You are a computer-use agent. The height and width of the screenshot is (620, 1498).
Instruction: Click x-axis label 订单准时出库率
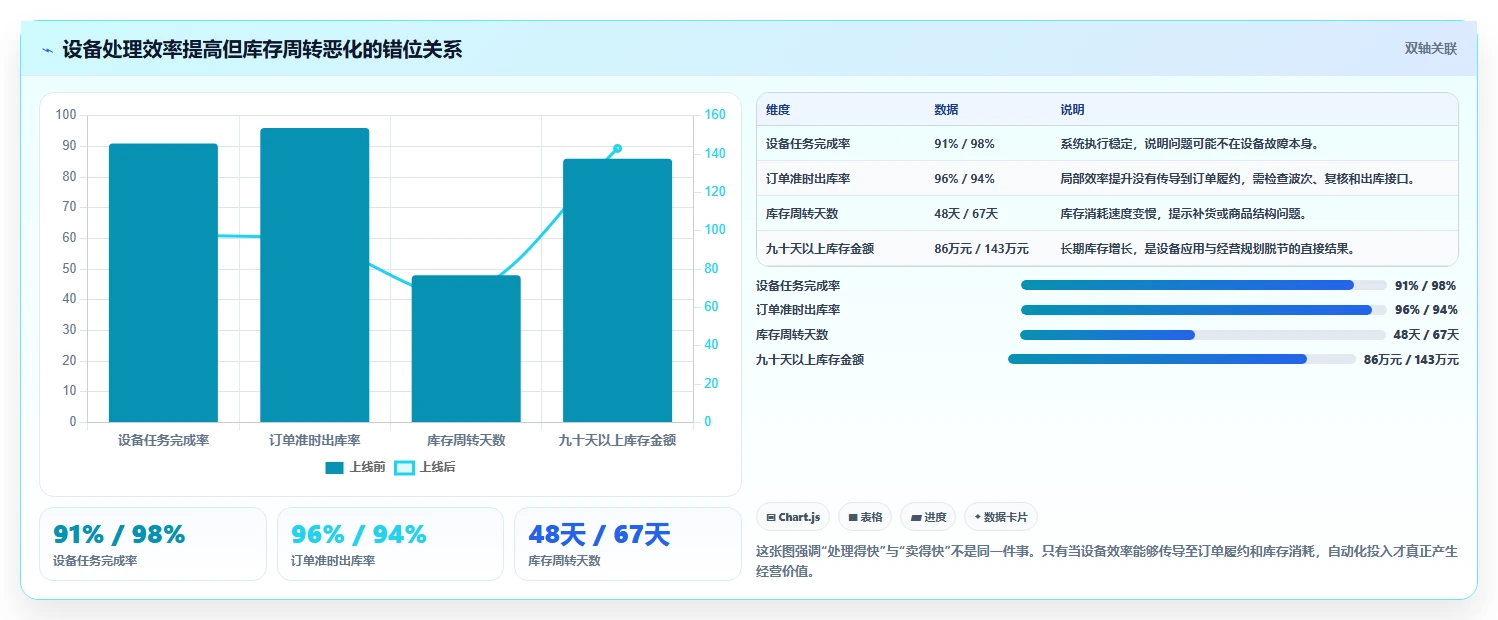315,440
